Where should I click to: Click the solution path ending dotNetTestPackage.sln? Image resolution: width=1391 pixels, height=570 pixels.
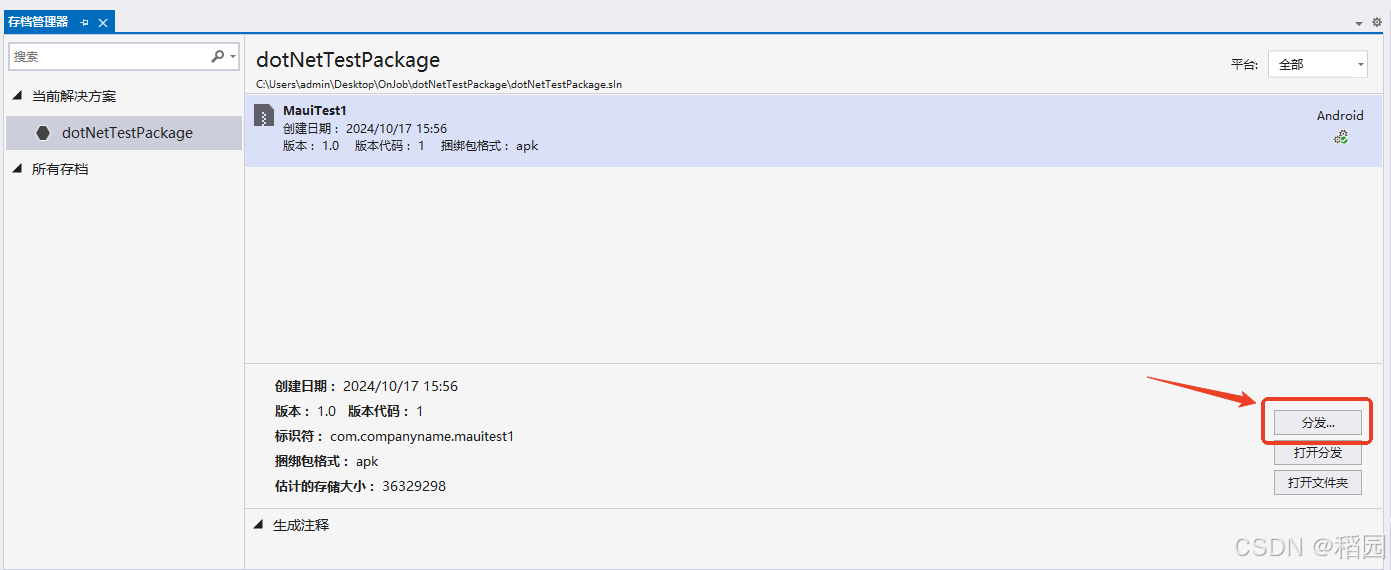pyautogui.click(x=439, y=84)
